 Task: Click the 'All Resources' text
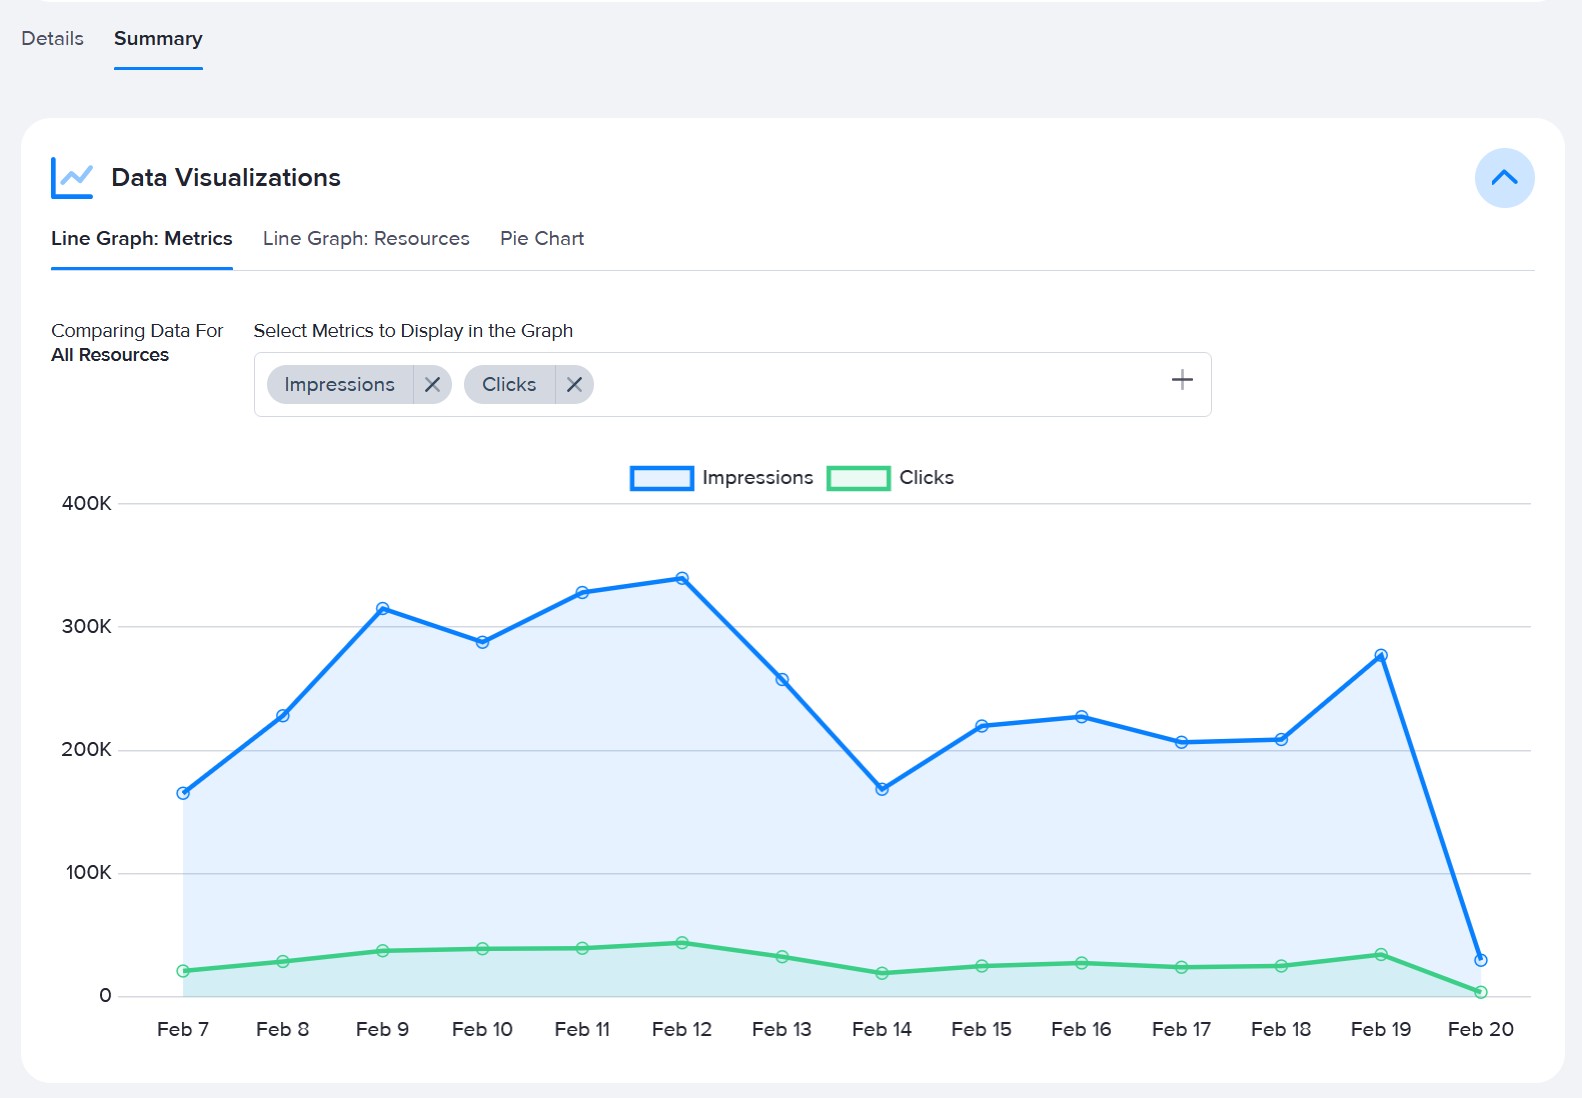coord(110,355)
